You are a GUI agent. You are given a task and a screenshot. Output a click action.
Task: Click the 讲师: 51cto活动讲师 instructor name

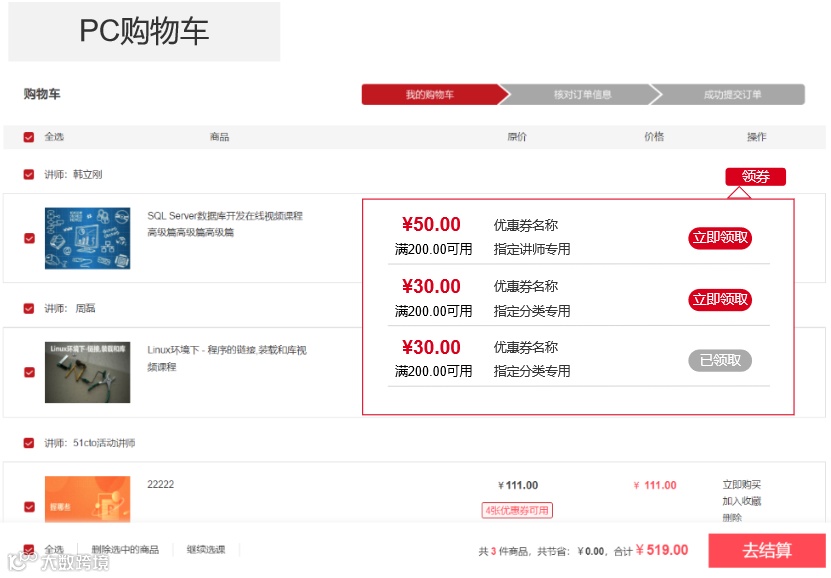[90, 443]
